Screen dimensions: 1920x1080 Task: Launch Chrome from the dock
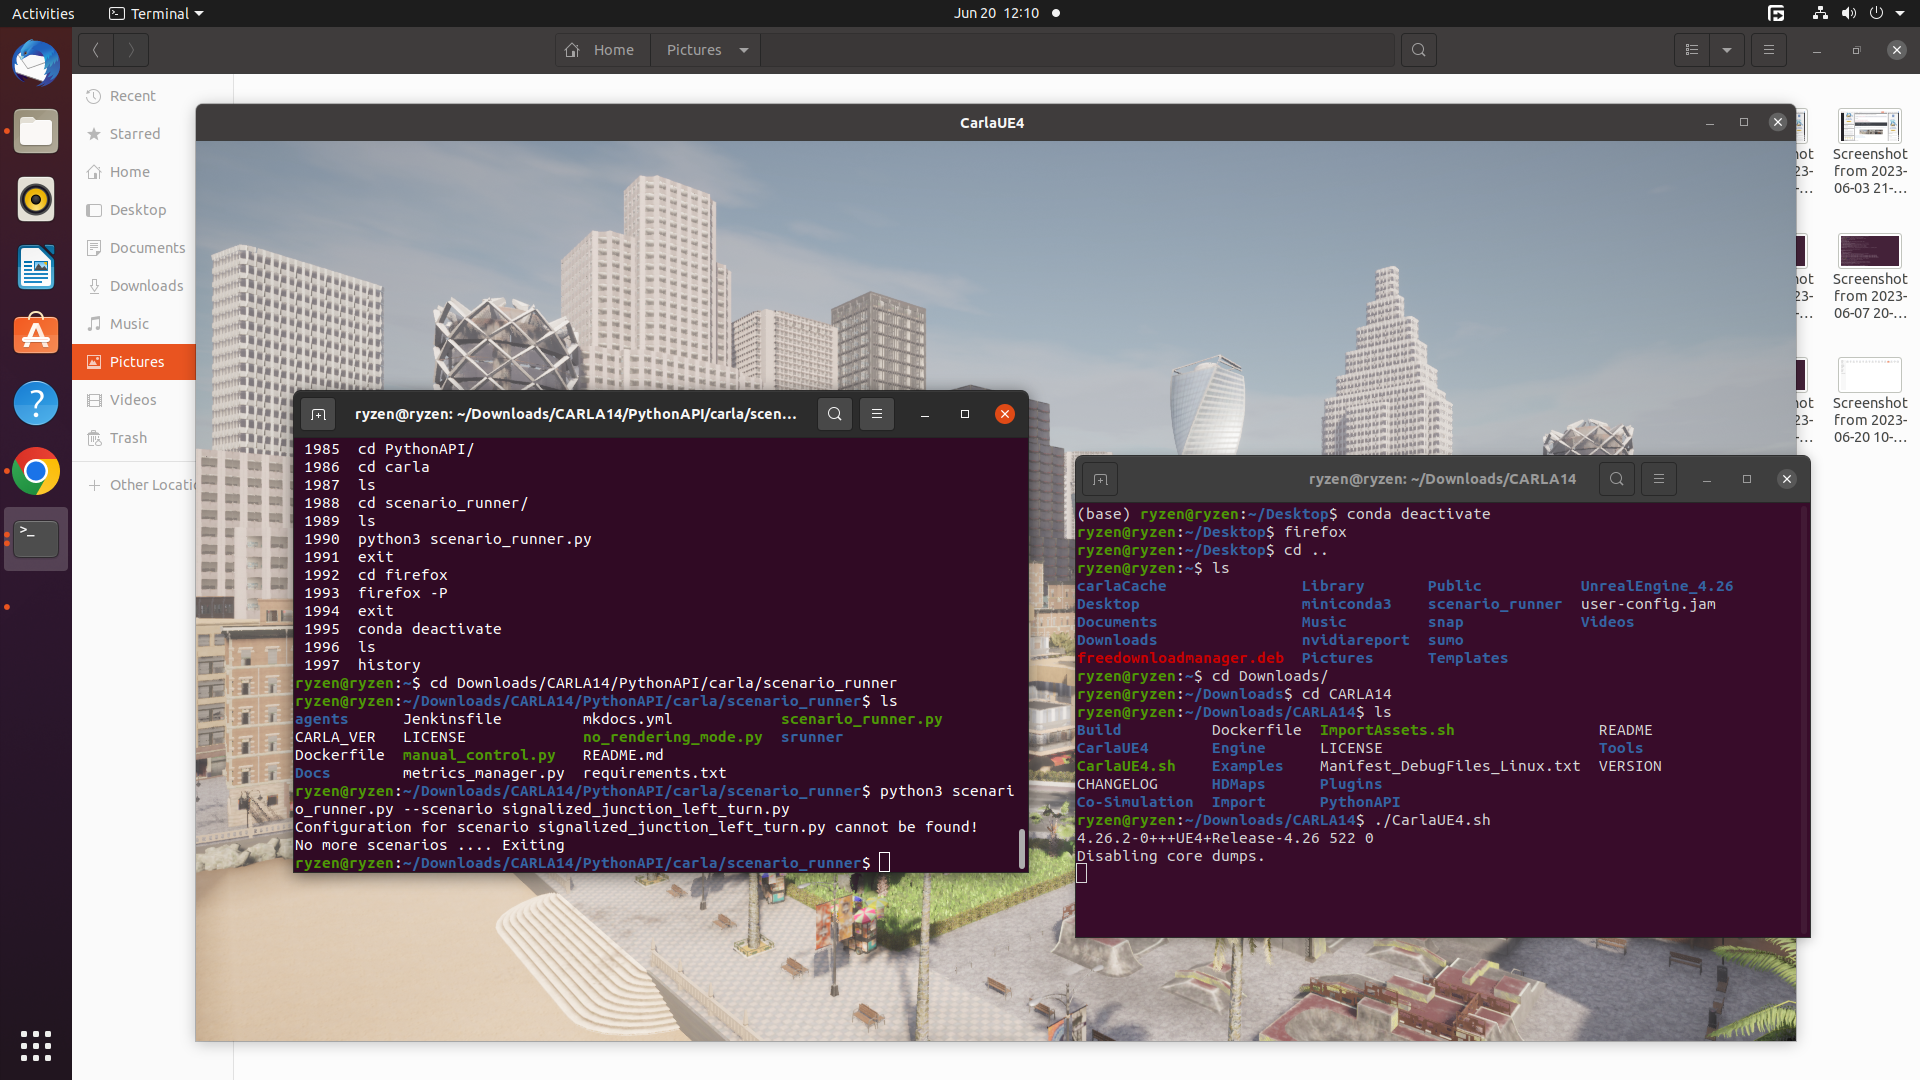(35, 471)
